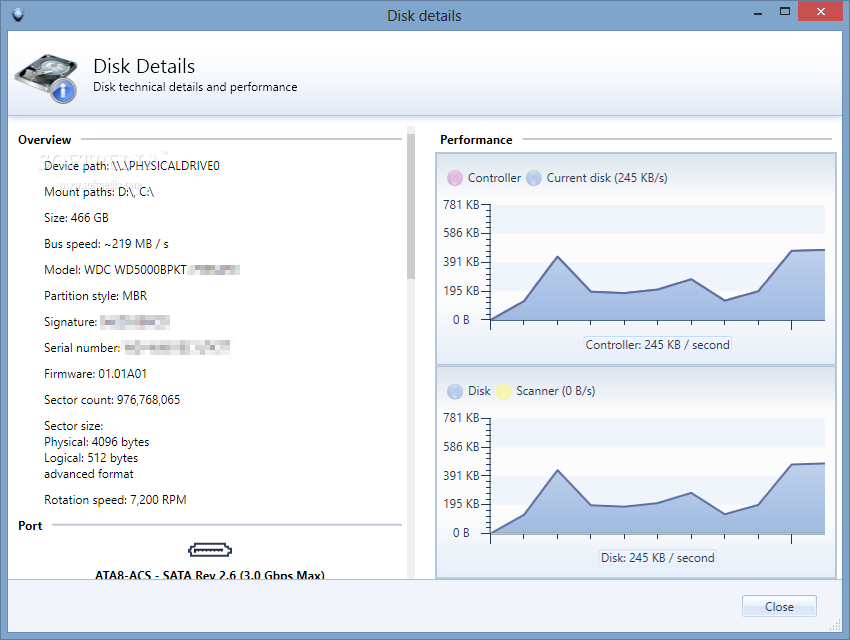Select 'Physical: 4096 bytes' text
The height and width of the screenshot is (640, 850).
click(96, 442)
